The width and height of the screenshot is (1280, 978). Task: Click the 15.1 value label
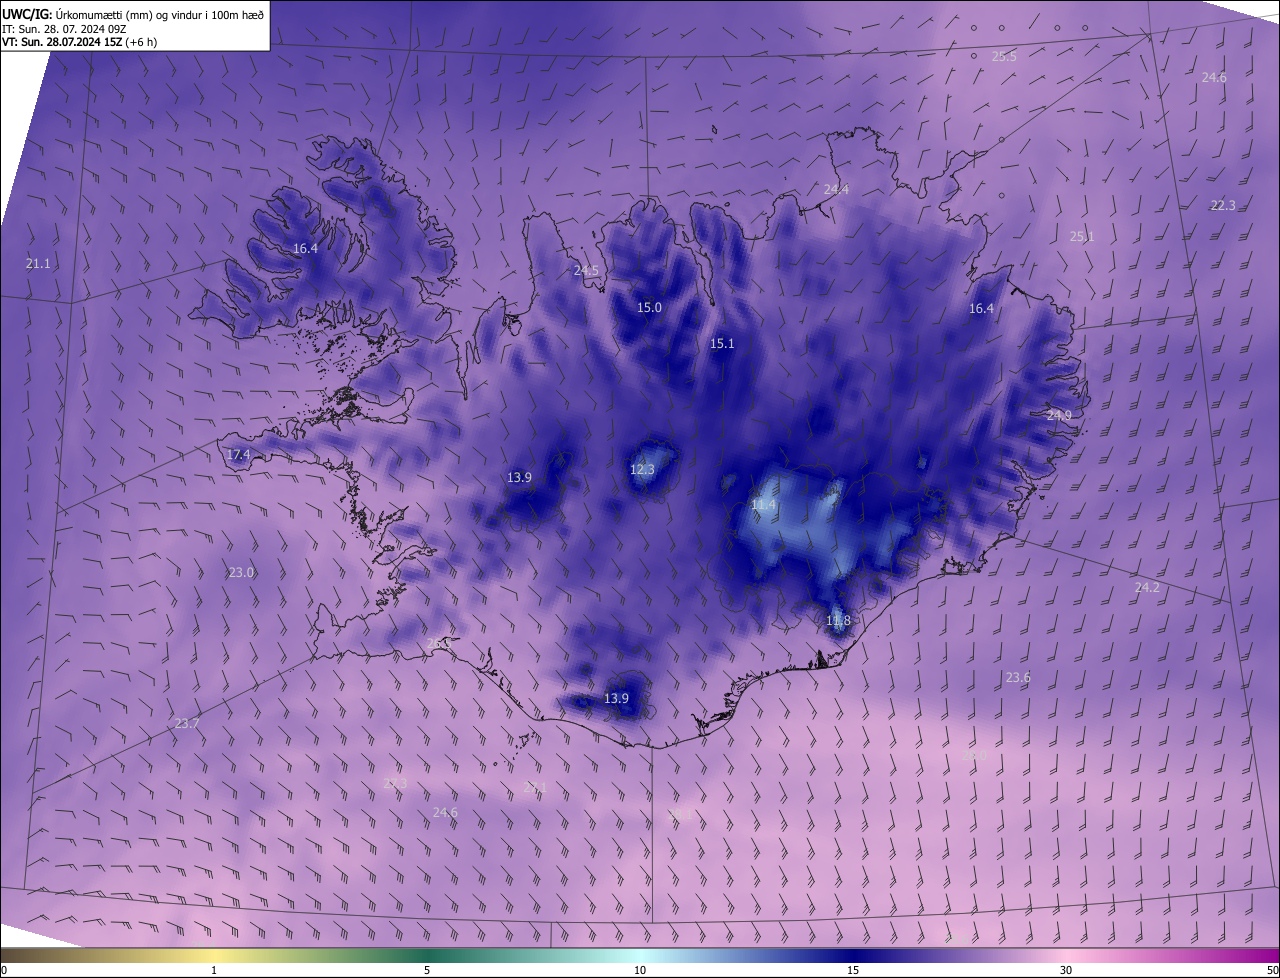pyautogui.click(x=722, y=344)
